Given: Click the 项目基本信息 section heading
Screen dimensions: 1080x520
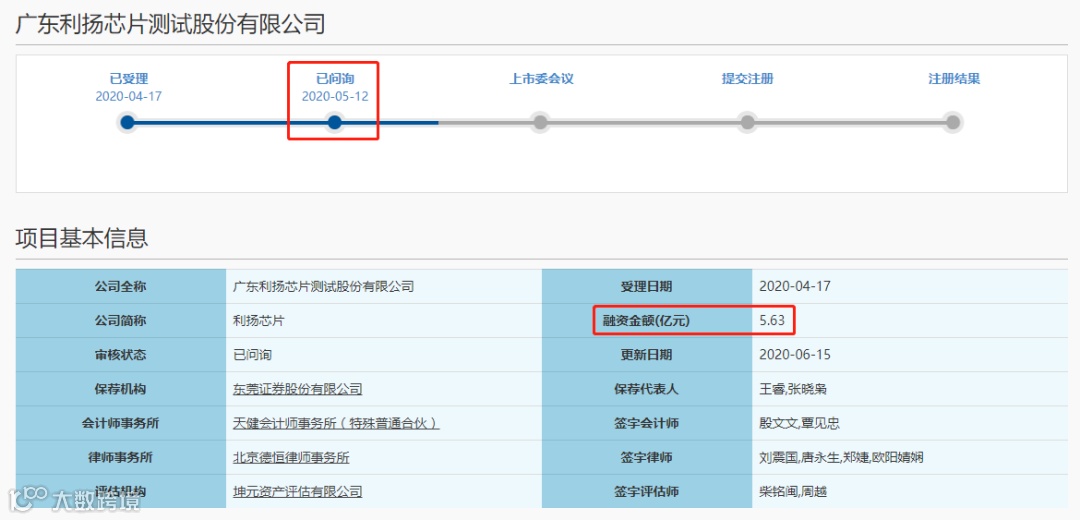Looking at the screenshot, I should pos(82,238).
